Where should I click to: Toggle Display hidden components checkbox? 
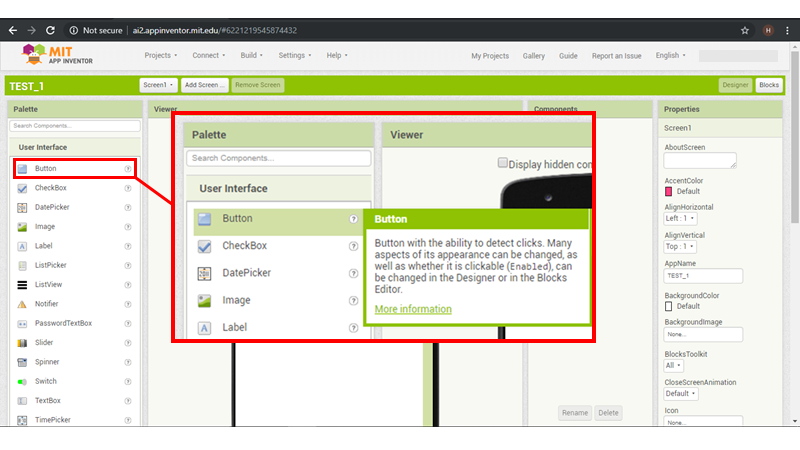[x=503, y=164]
